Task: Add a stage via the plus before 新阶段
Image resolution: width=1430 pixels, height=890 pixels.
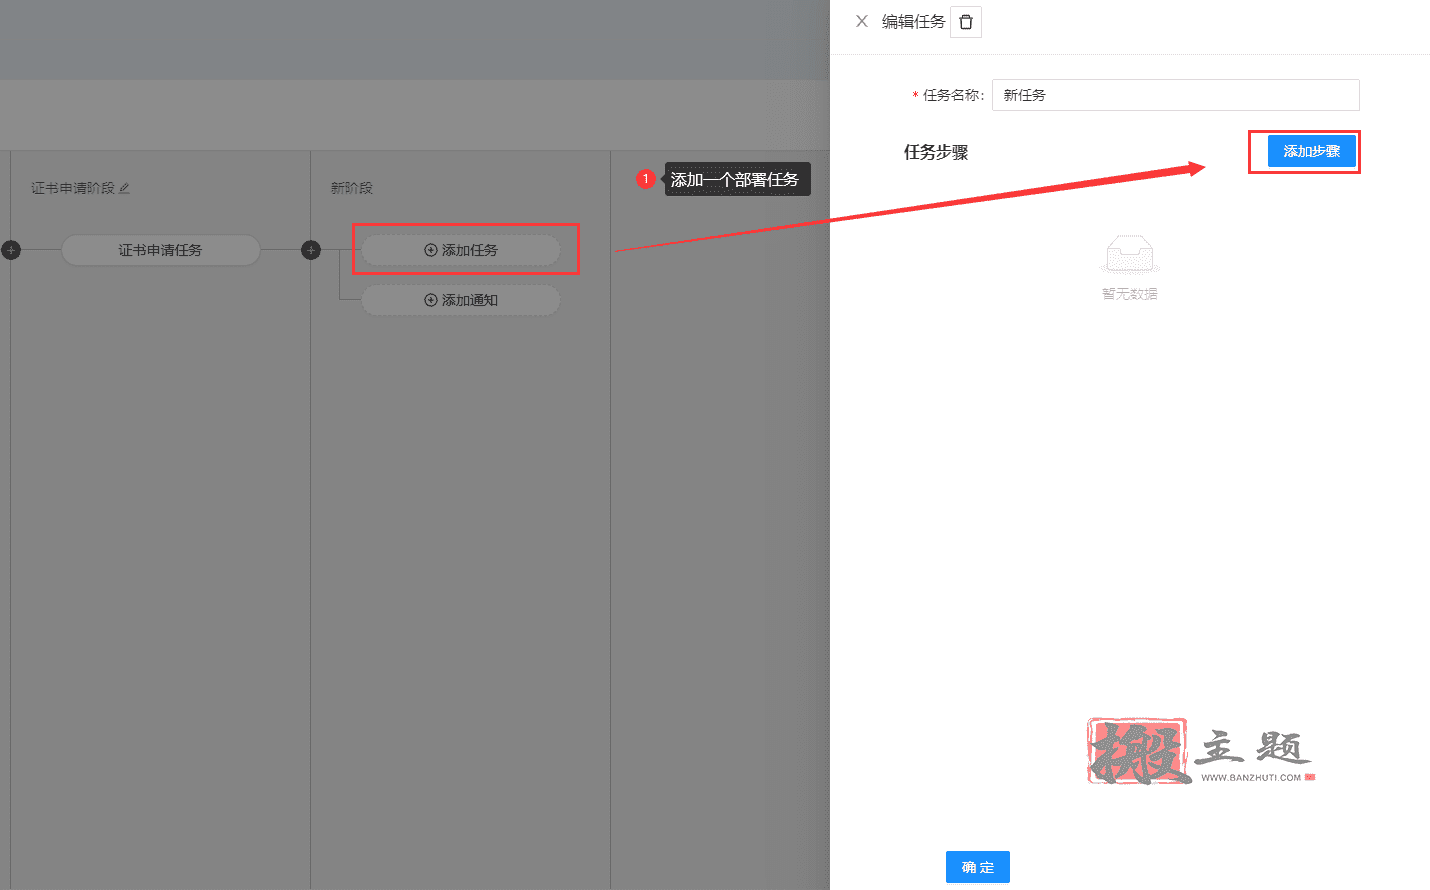Action: click(x=311, y=250)
